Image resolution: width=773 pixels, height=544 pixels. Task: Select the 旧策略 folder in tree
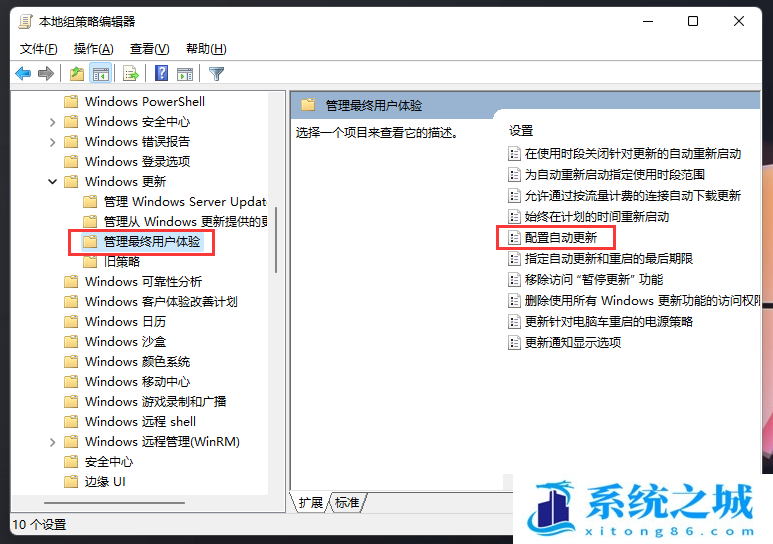pos(122,261)
